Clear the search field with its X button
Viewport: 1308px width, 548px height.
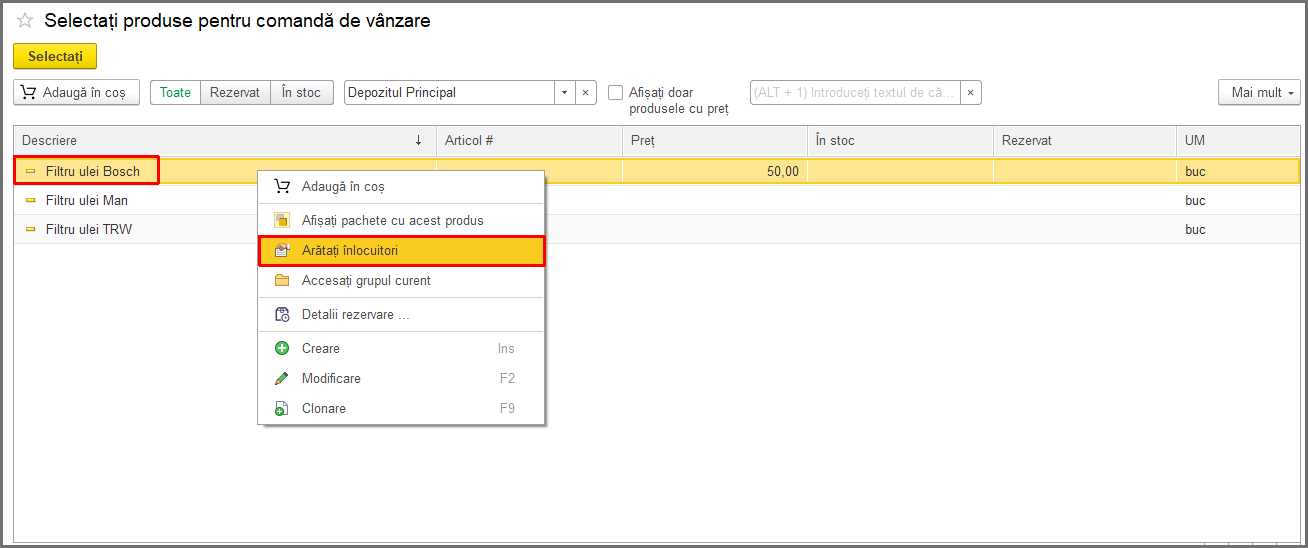[x=970, y=92]
